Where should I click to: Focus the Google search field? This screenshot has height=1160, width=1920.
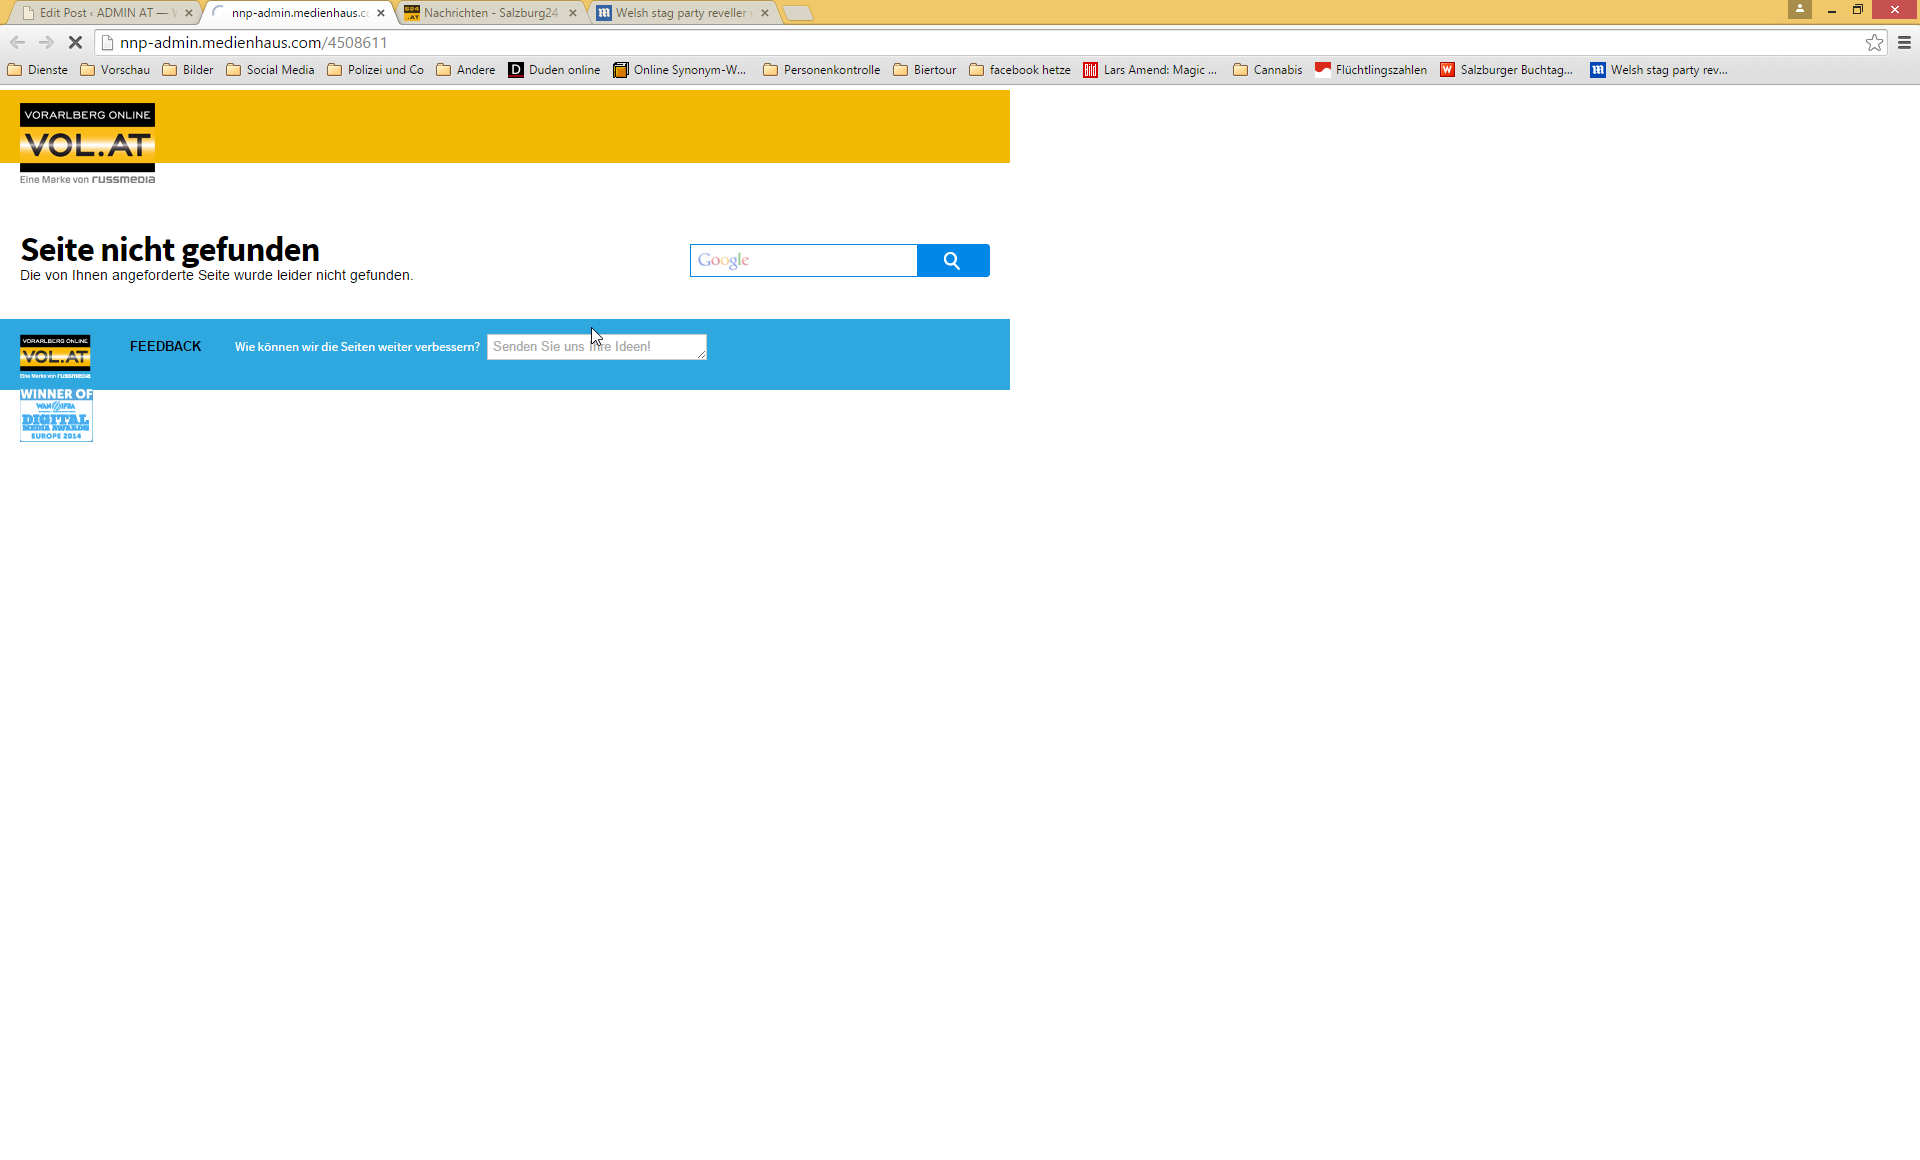[803, 261]
